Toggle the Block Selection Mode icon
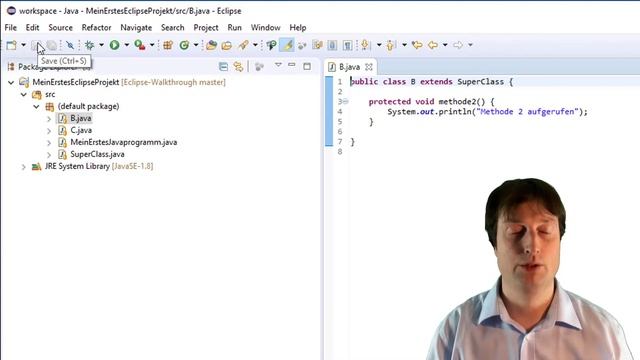Viewport: 640px width, 360px height. (332, 45)
